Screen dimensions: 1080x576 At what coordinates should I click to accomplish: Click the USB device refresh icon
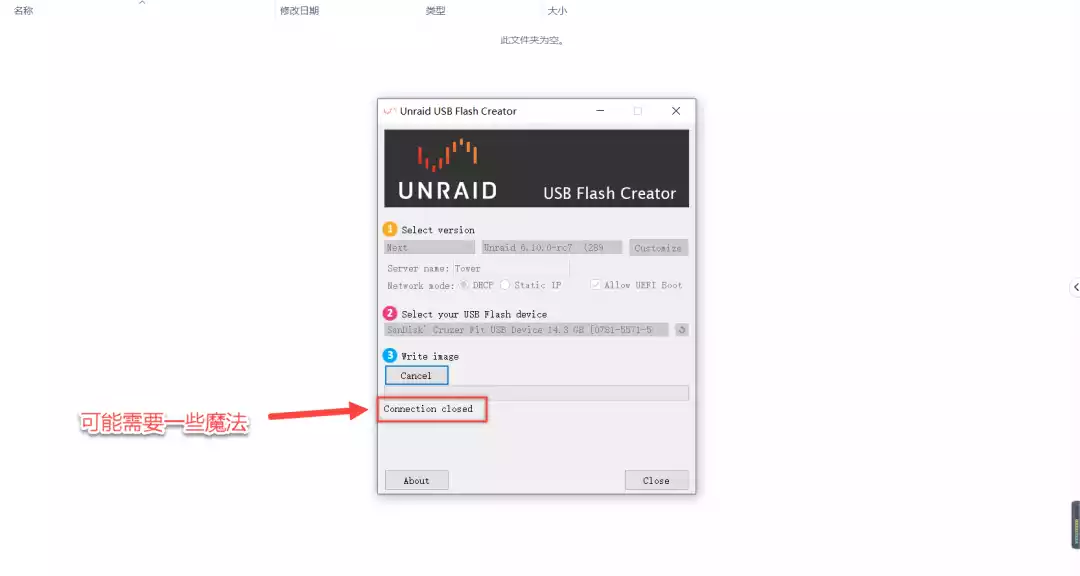681,330
